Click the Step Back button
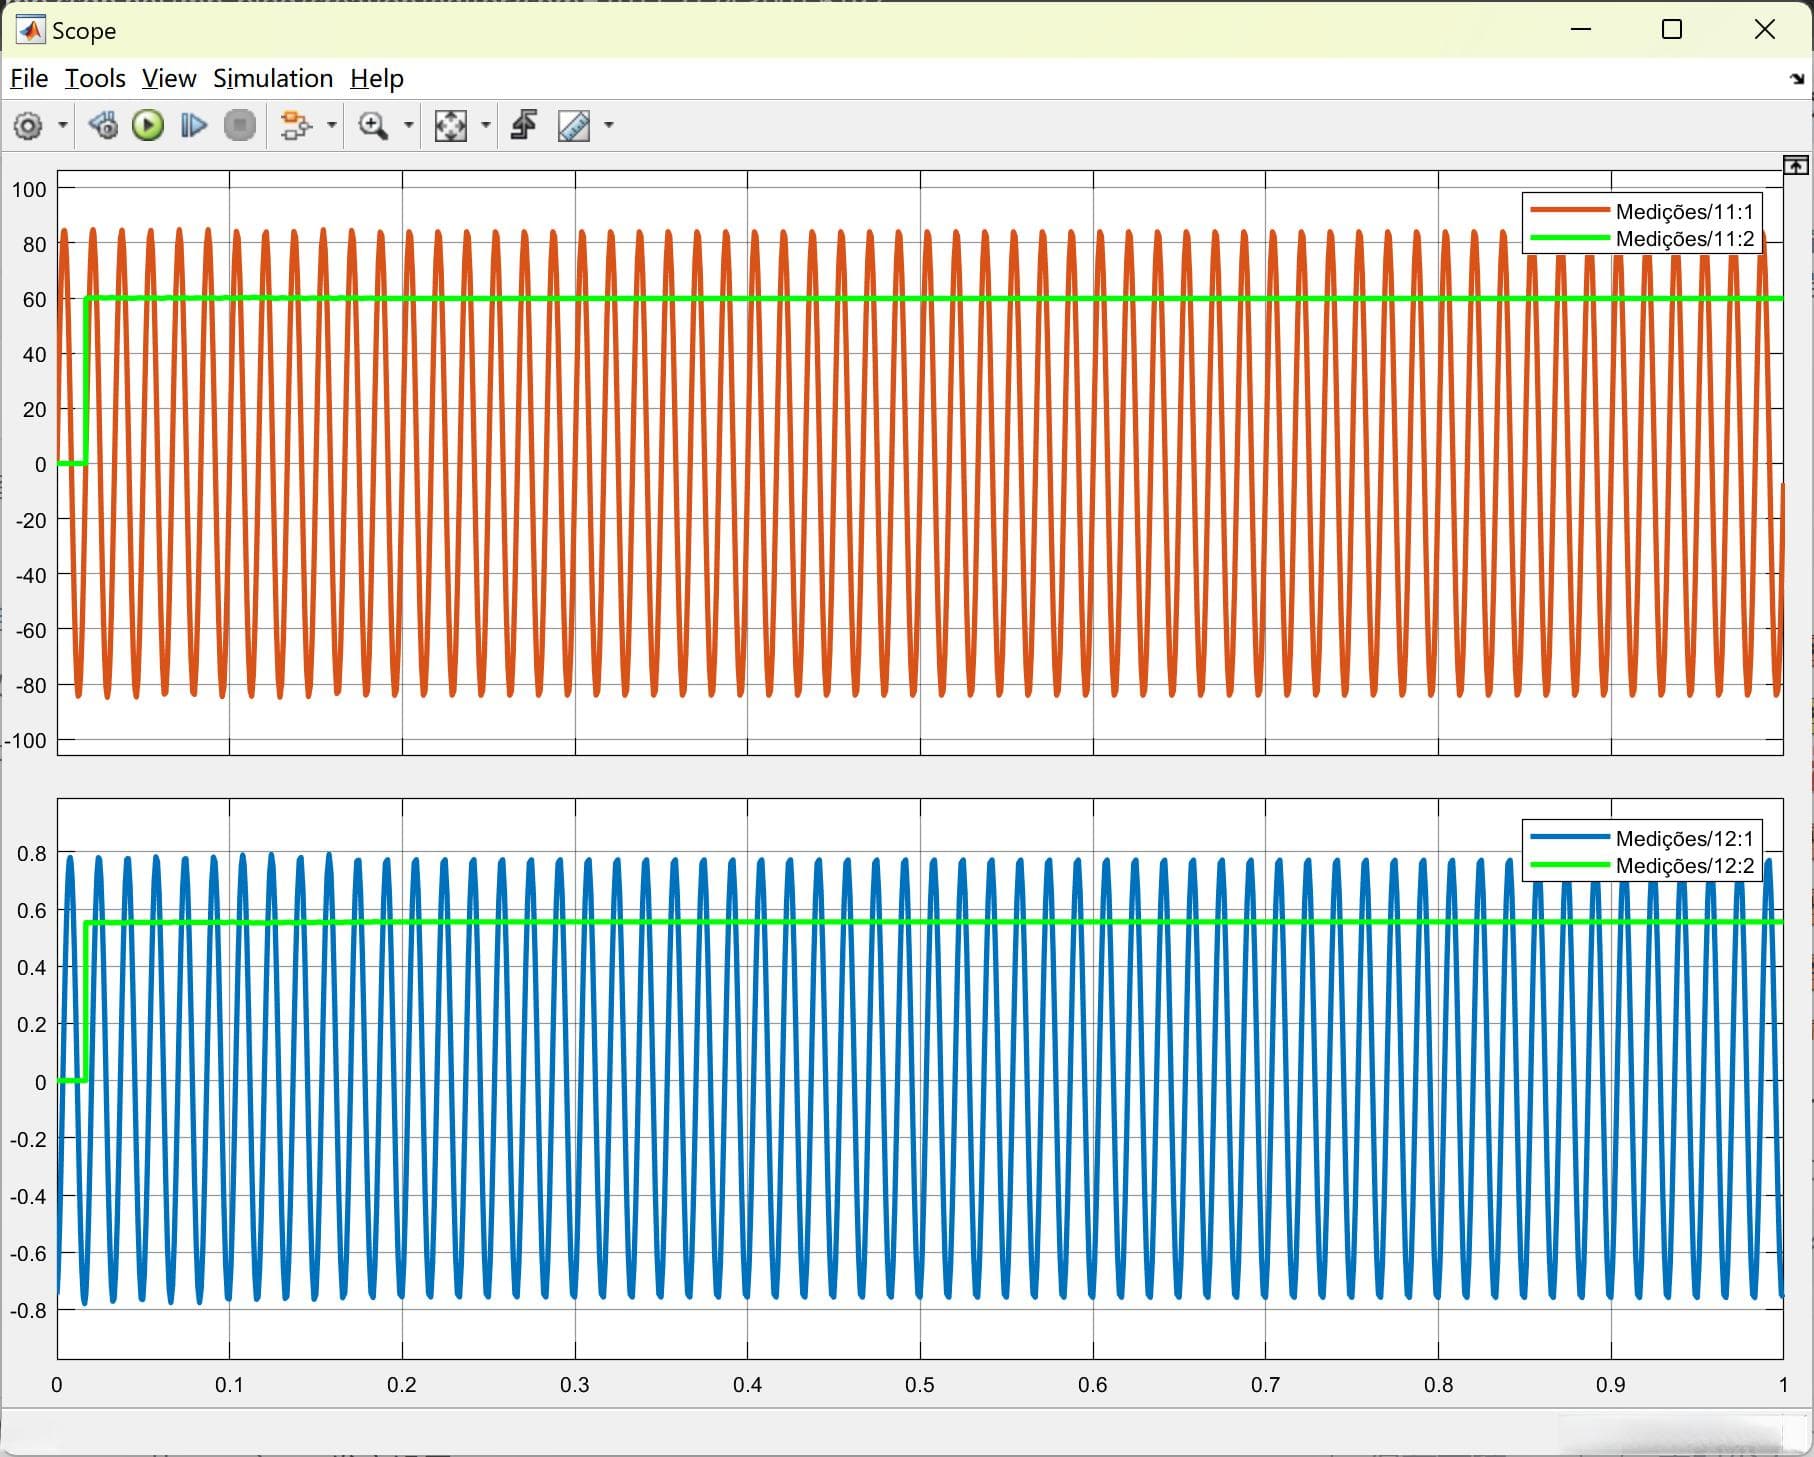Viewport: 1814px width, 1457px height. (x=102, y=126)
